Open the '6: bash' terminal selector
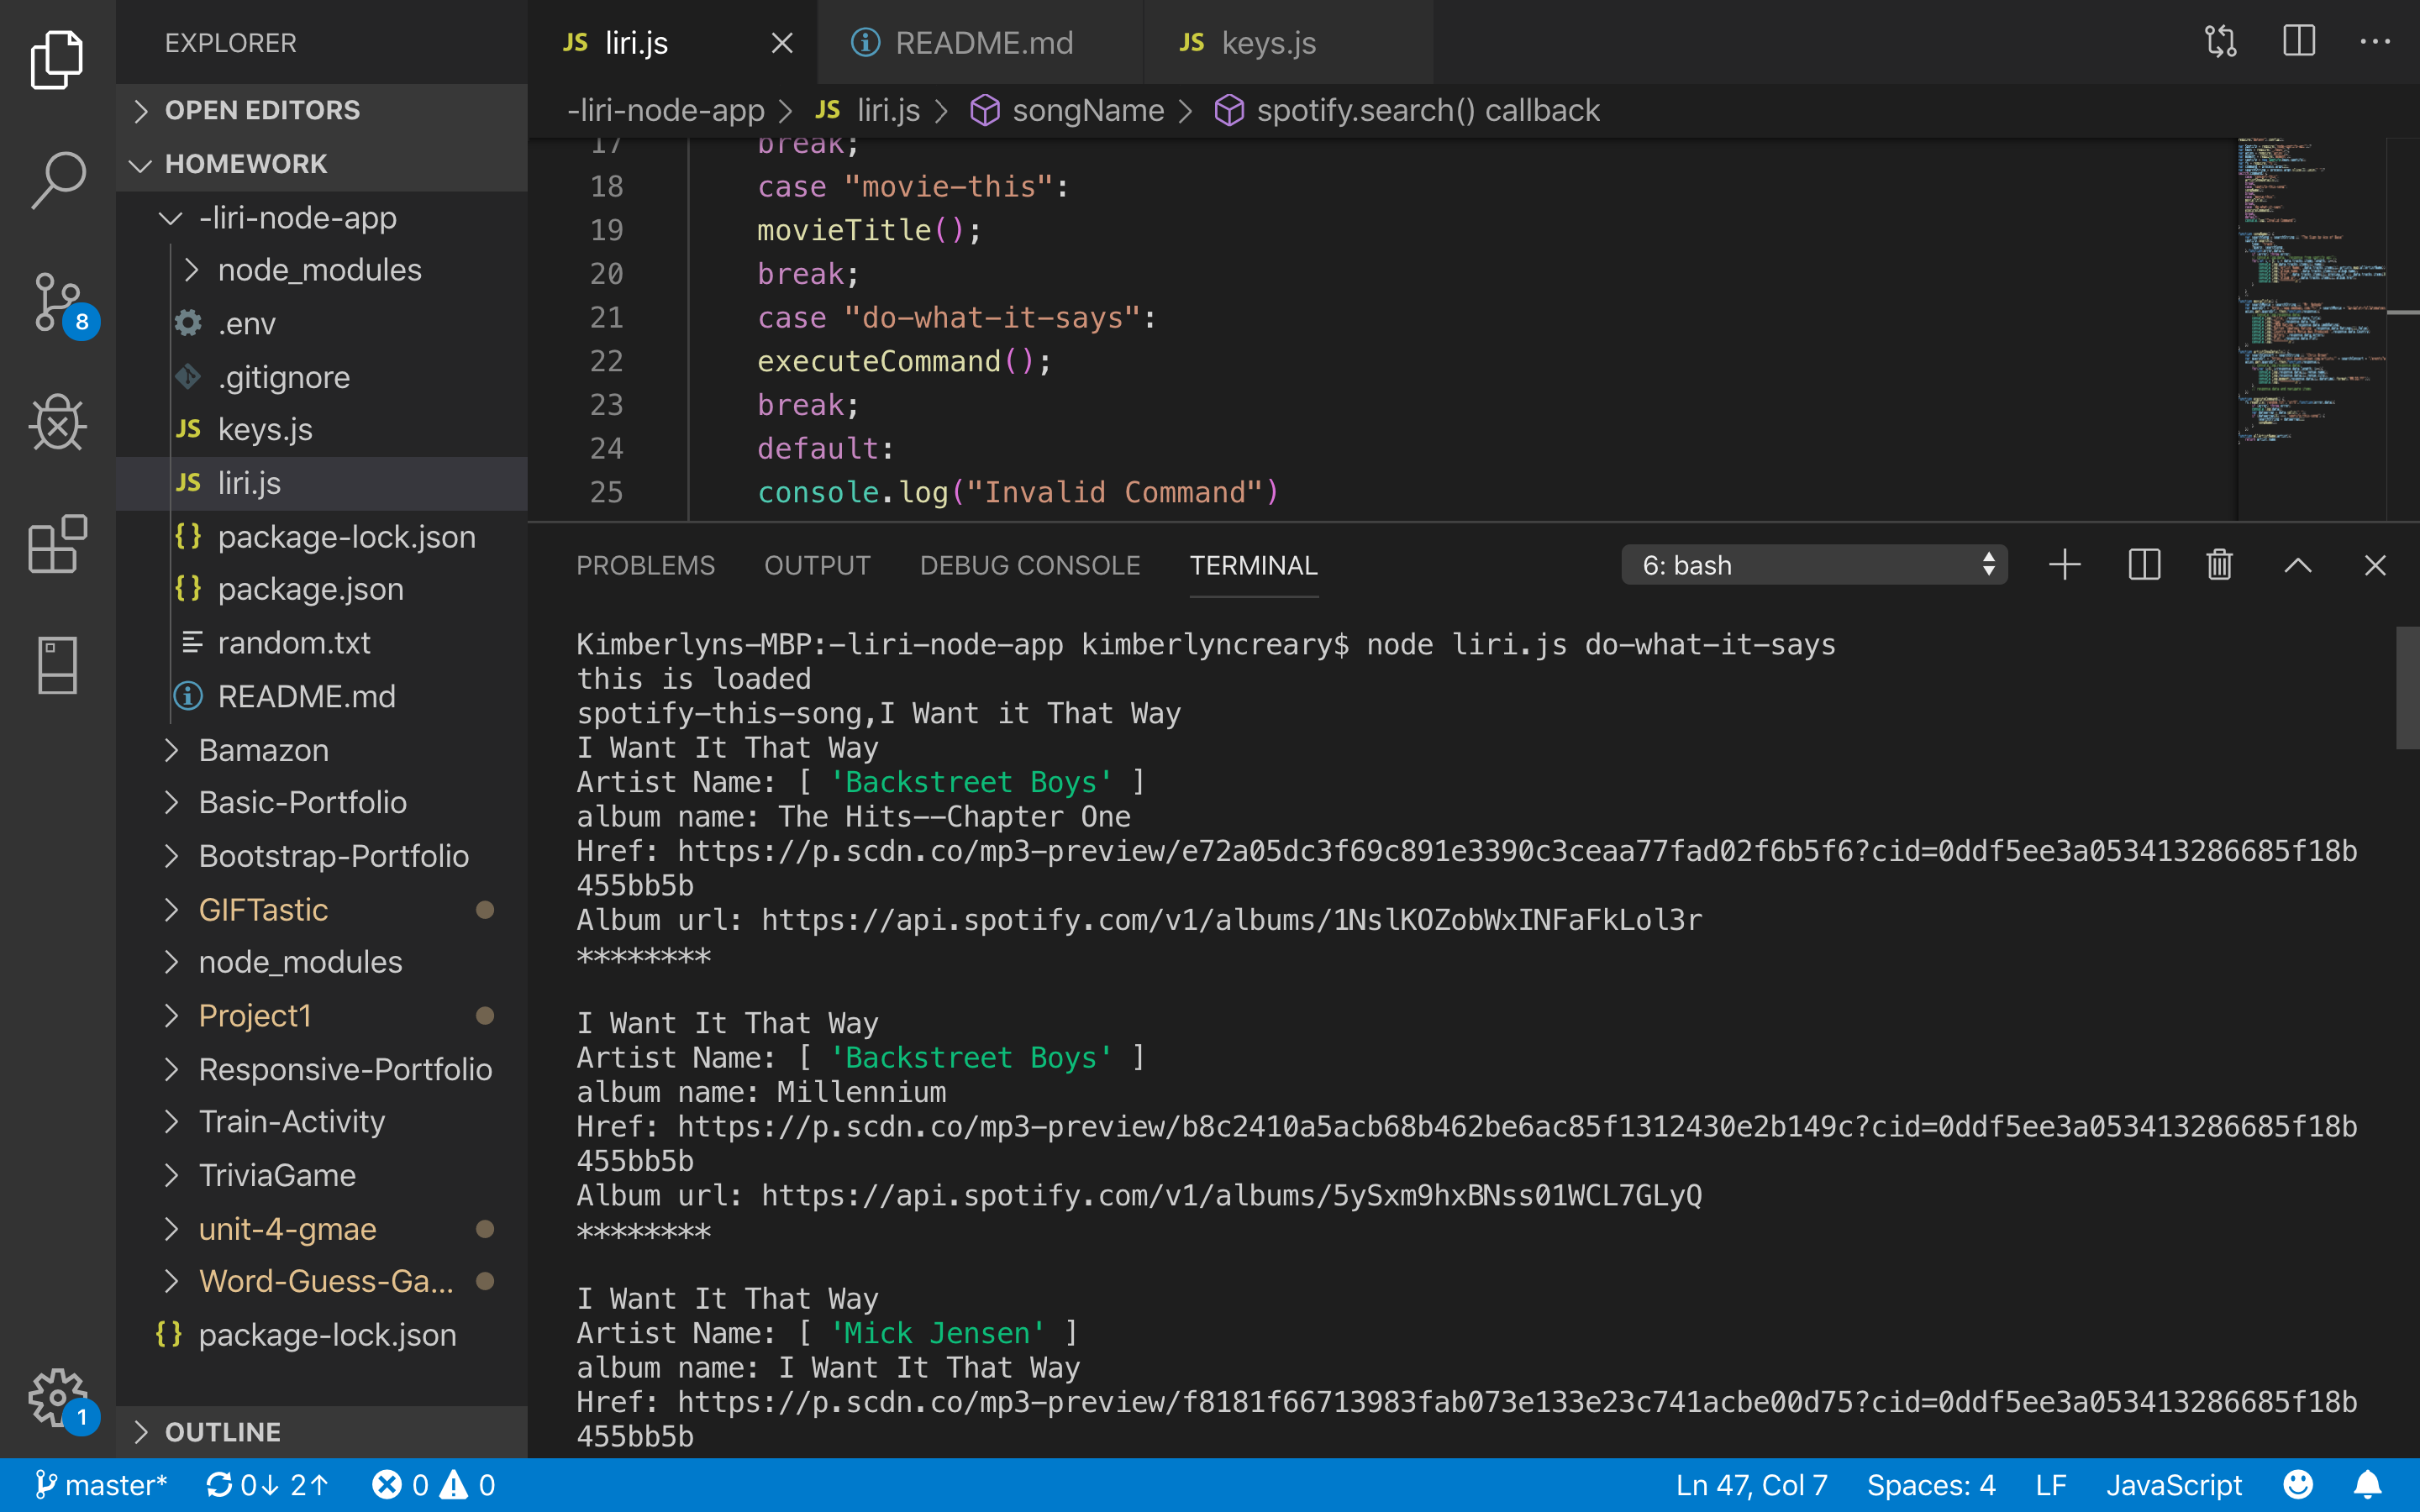 pyautogui.click(x=1813, y=565)
